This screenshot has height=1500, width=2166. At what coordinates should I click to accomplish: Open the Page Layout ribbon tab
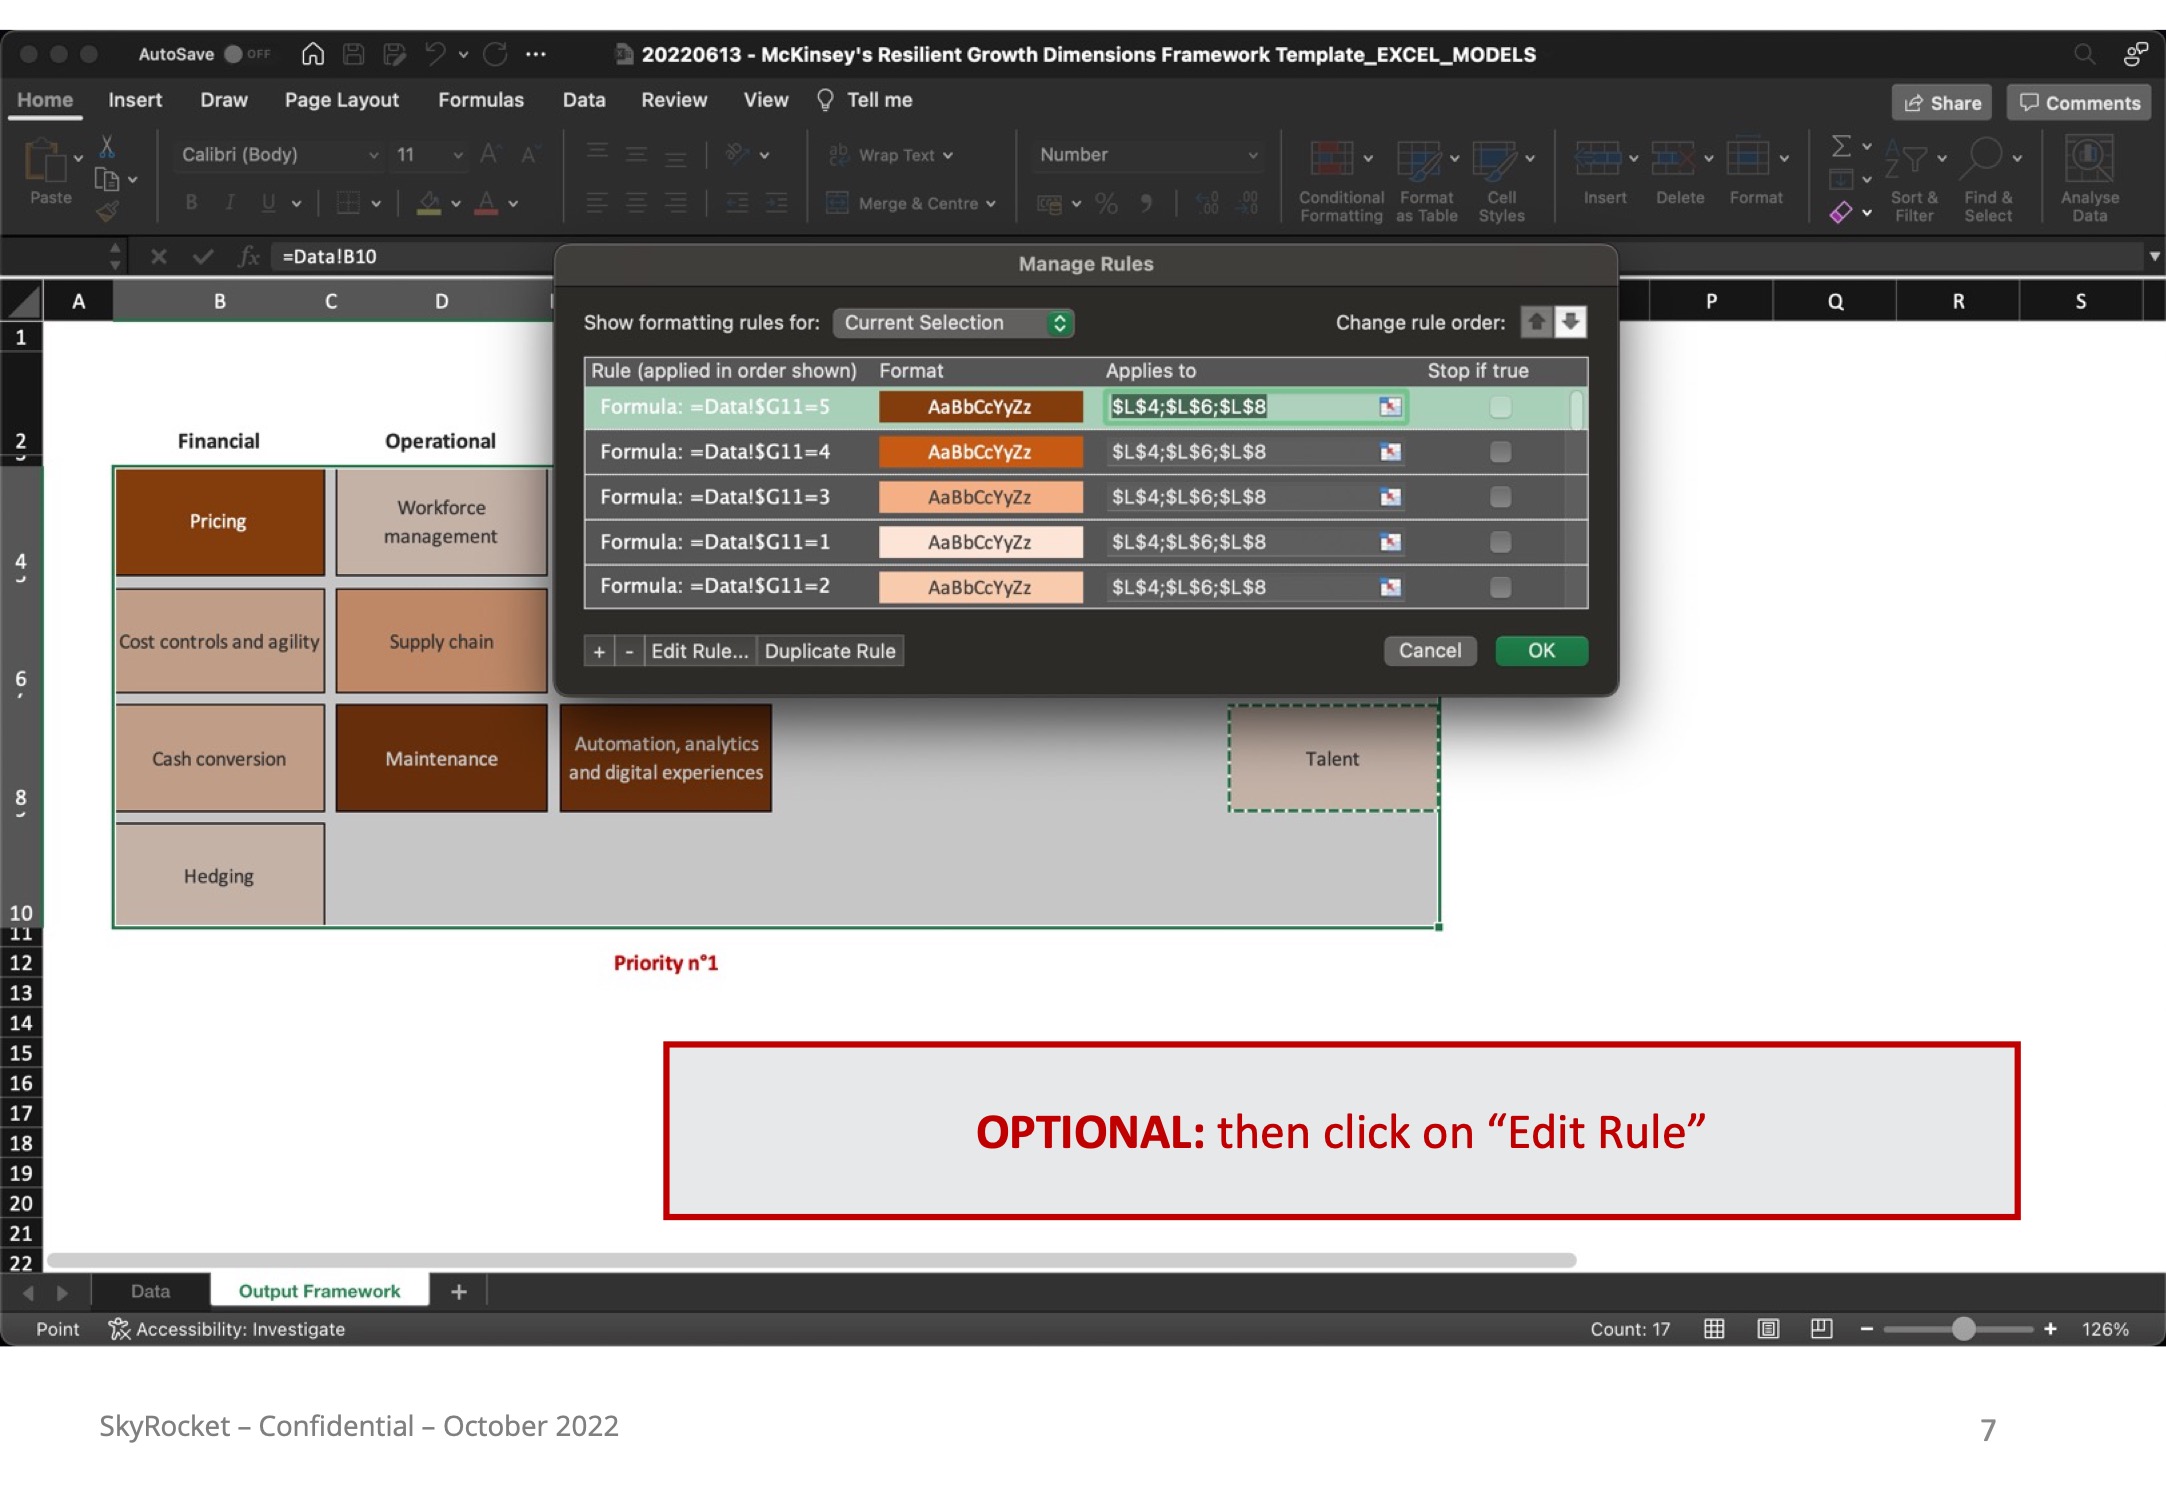341,100
